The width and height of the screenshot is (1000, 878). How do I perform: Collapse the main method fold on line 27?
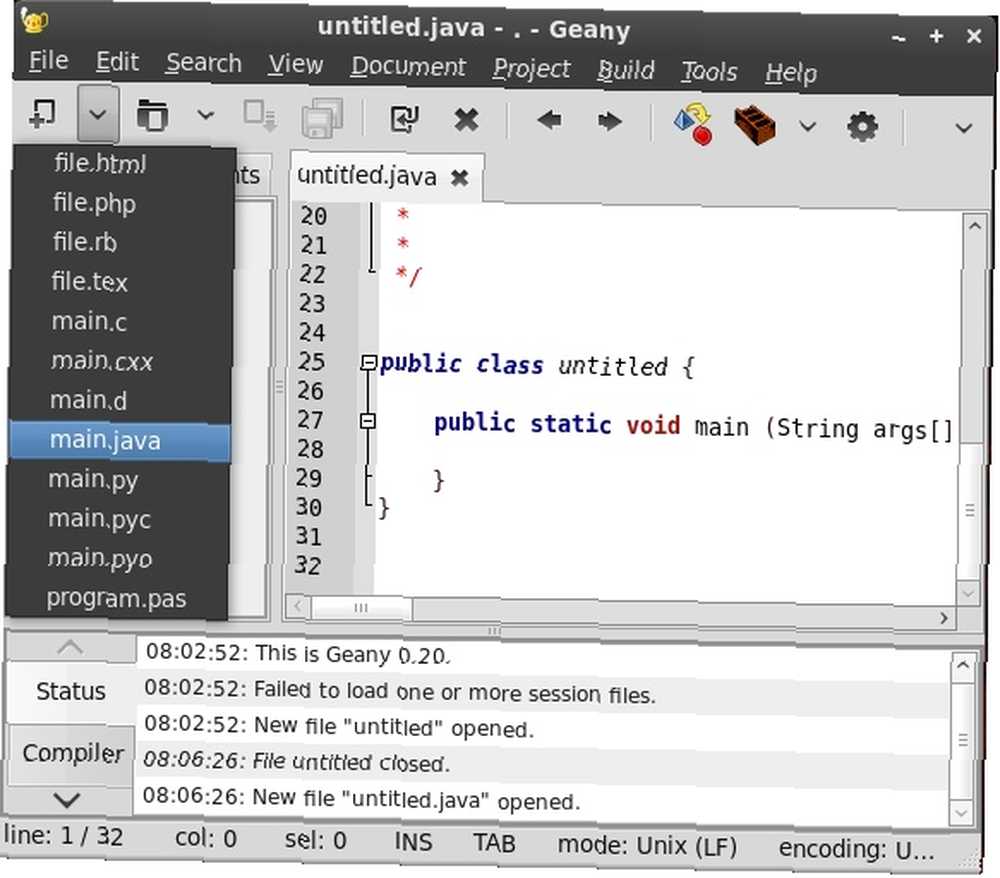pos(368,421)
